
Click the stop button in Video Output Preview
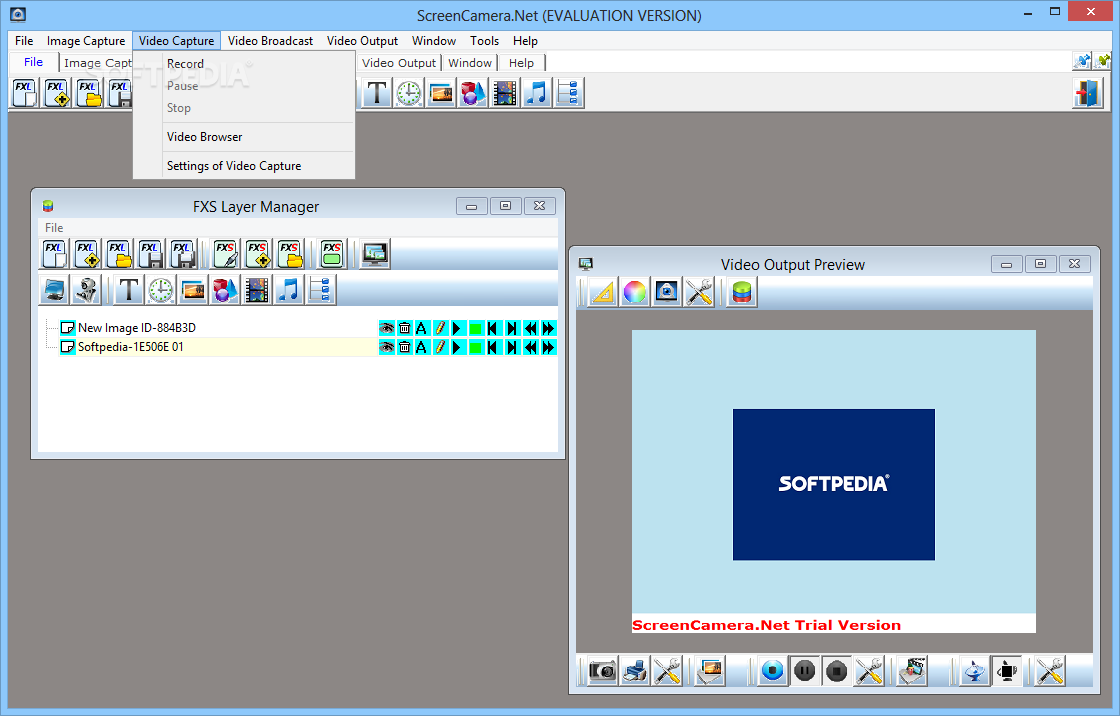point(836,671)
